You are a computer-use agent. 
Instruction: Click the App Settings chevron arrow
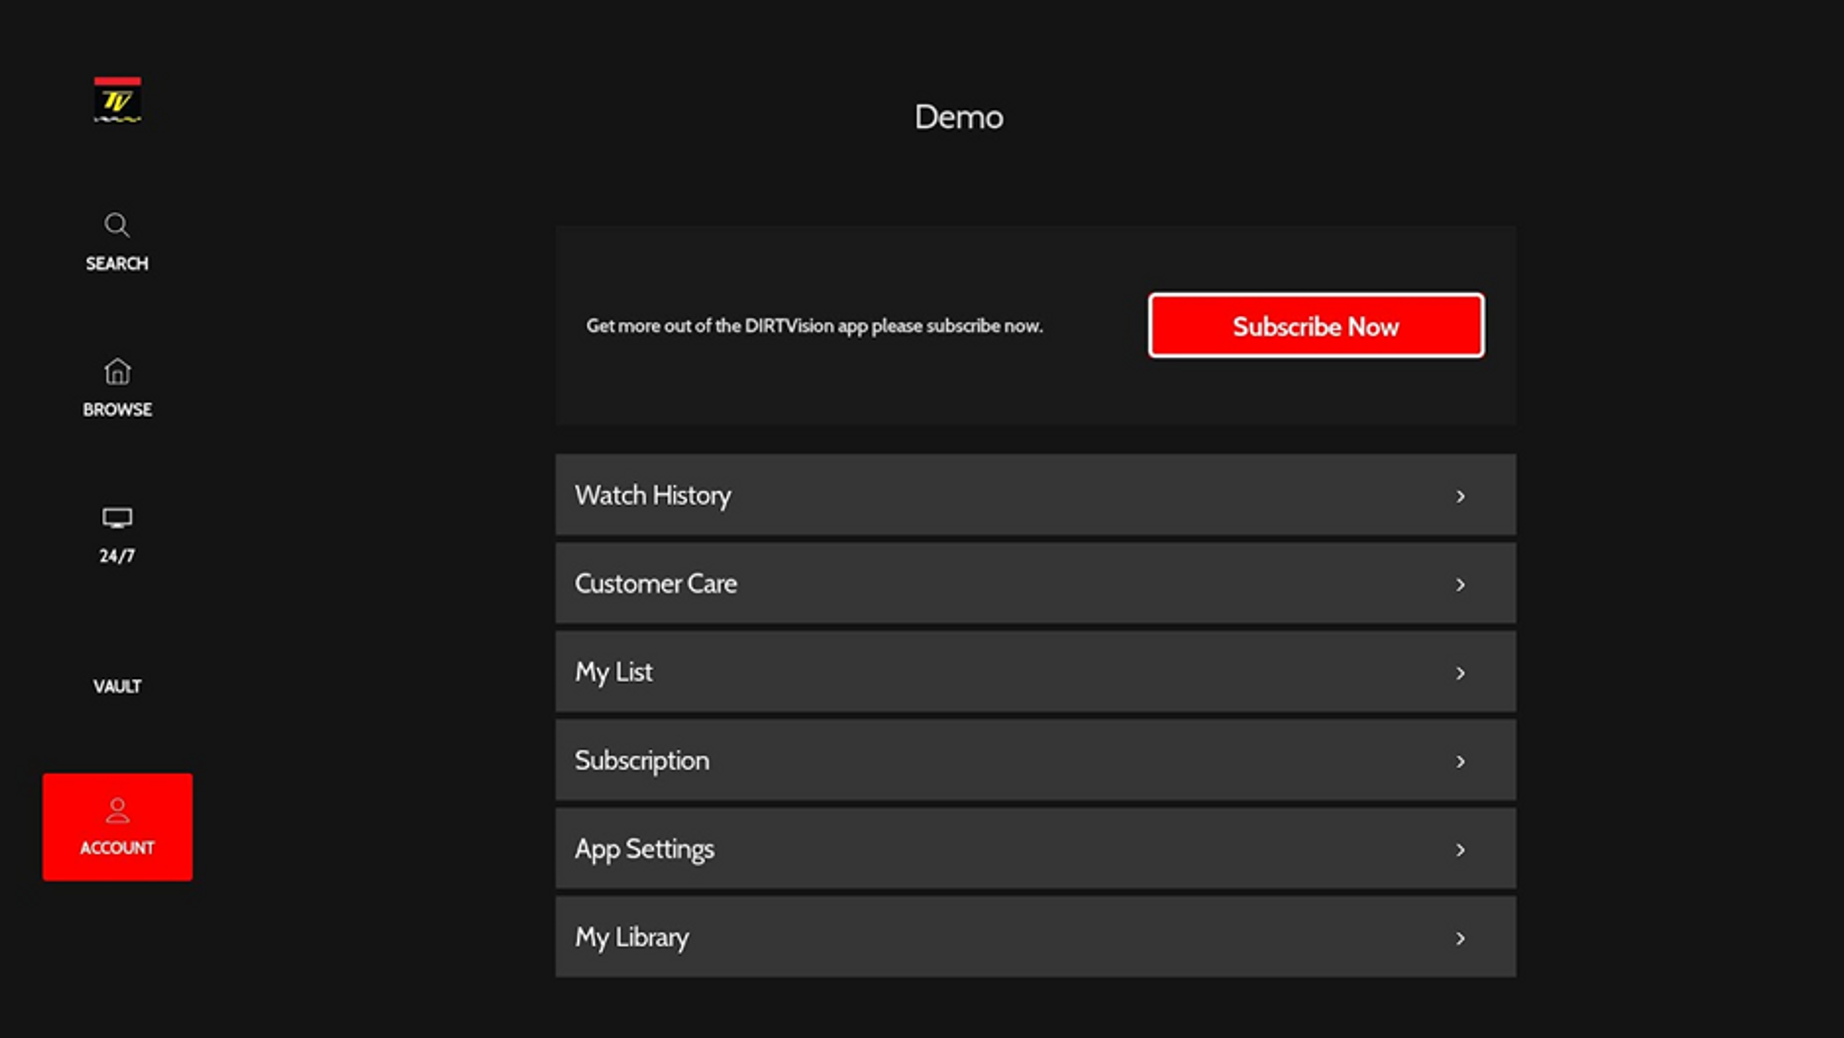coord(1460,849)
